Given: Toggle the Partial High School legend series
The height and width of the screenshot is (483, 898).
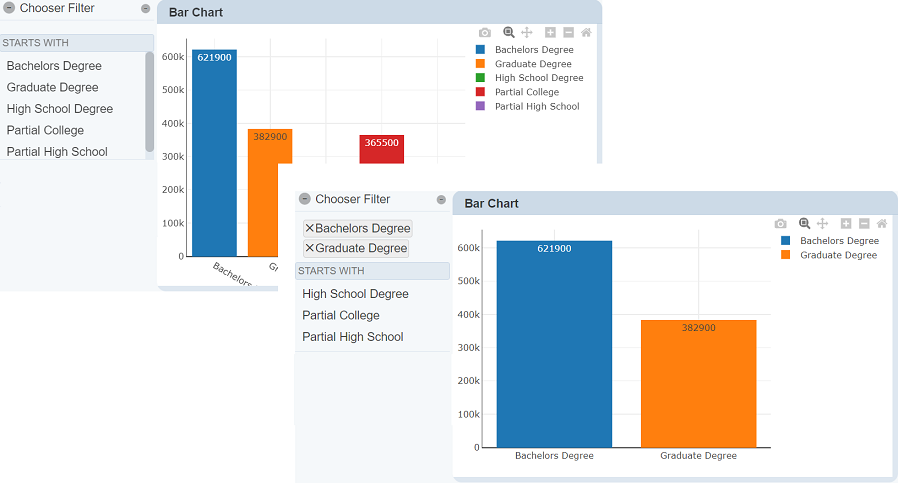Looking at the screenshot, I should 536,106.
